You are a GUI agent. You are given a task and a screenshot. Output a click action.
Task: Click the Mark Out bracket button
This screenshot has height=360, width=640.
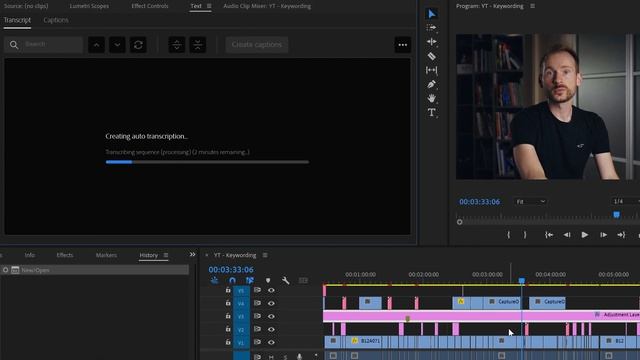(525, 235)
